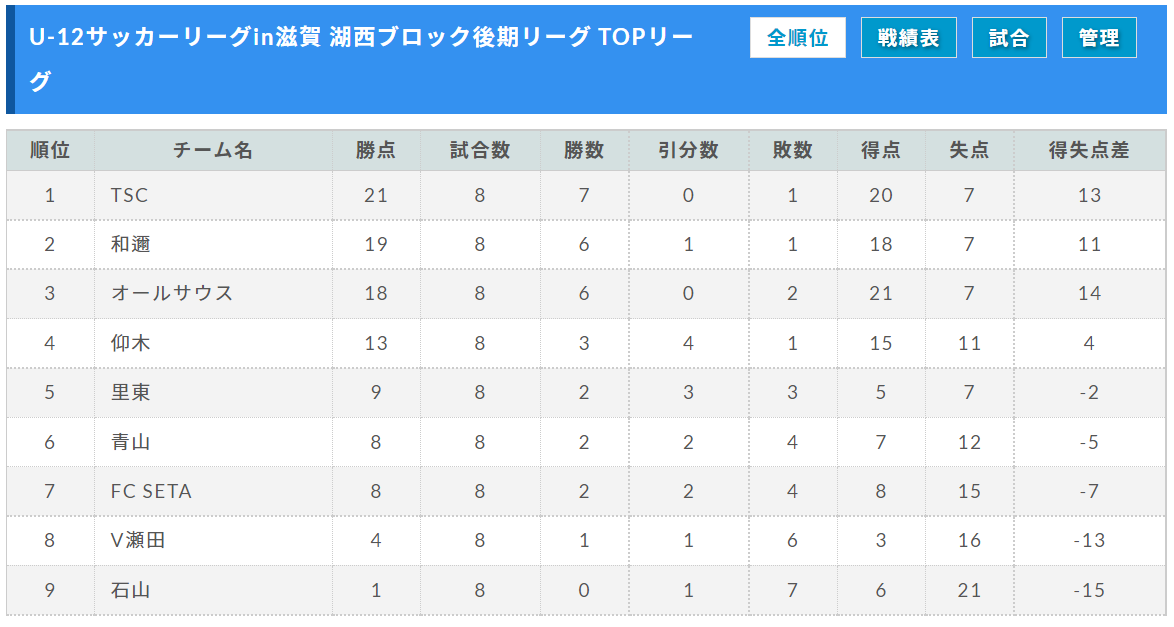Image resolution: width=1174 pixels, height=627 pixels.
Task: Click the オールサウス team name
Action: tap(172, 293)
